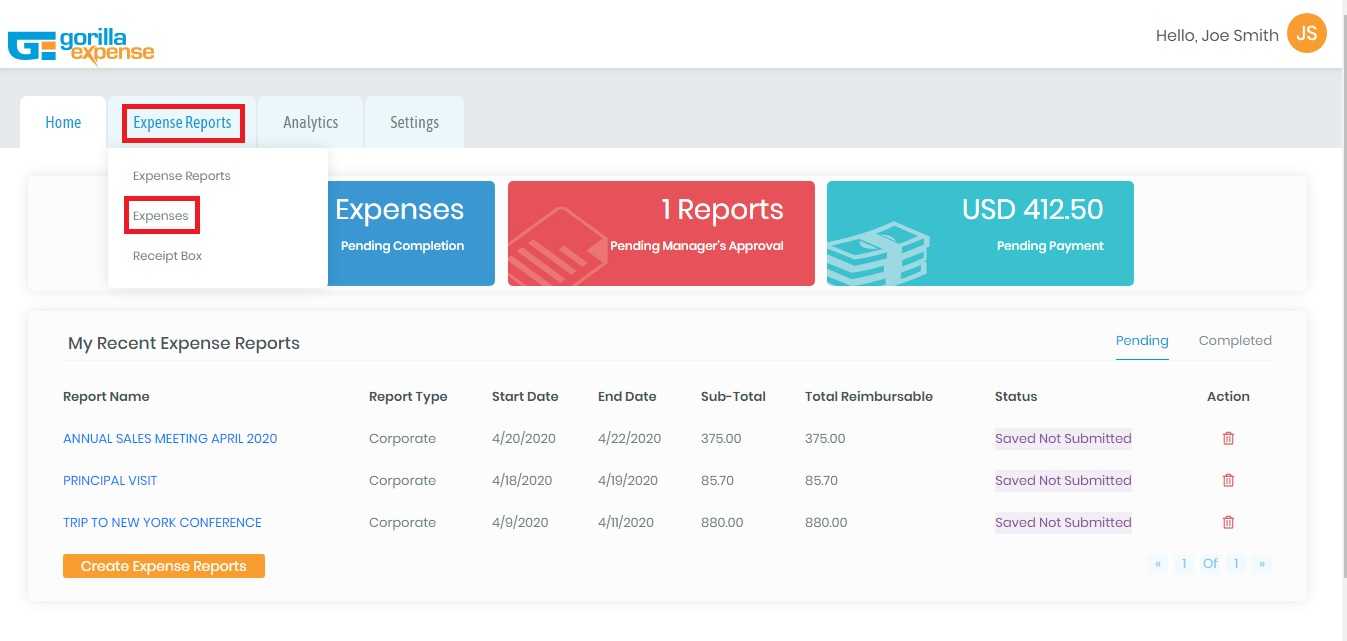The width and height of the screenshot is (1347, 641).
Task: Click the Create Expense Reports button
Action: pyautogui.click(x=164, y=566)
